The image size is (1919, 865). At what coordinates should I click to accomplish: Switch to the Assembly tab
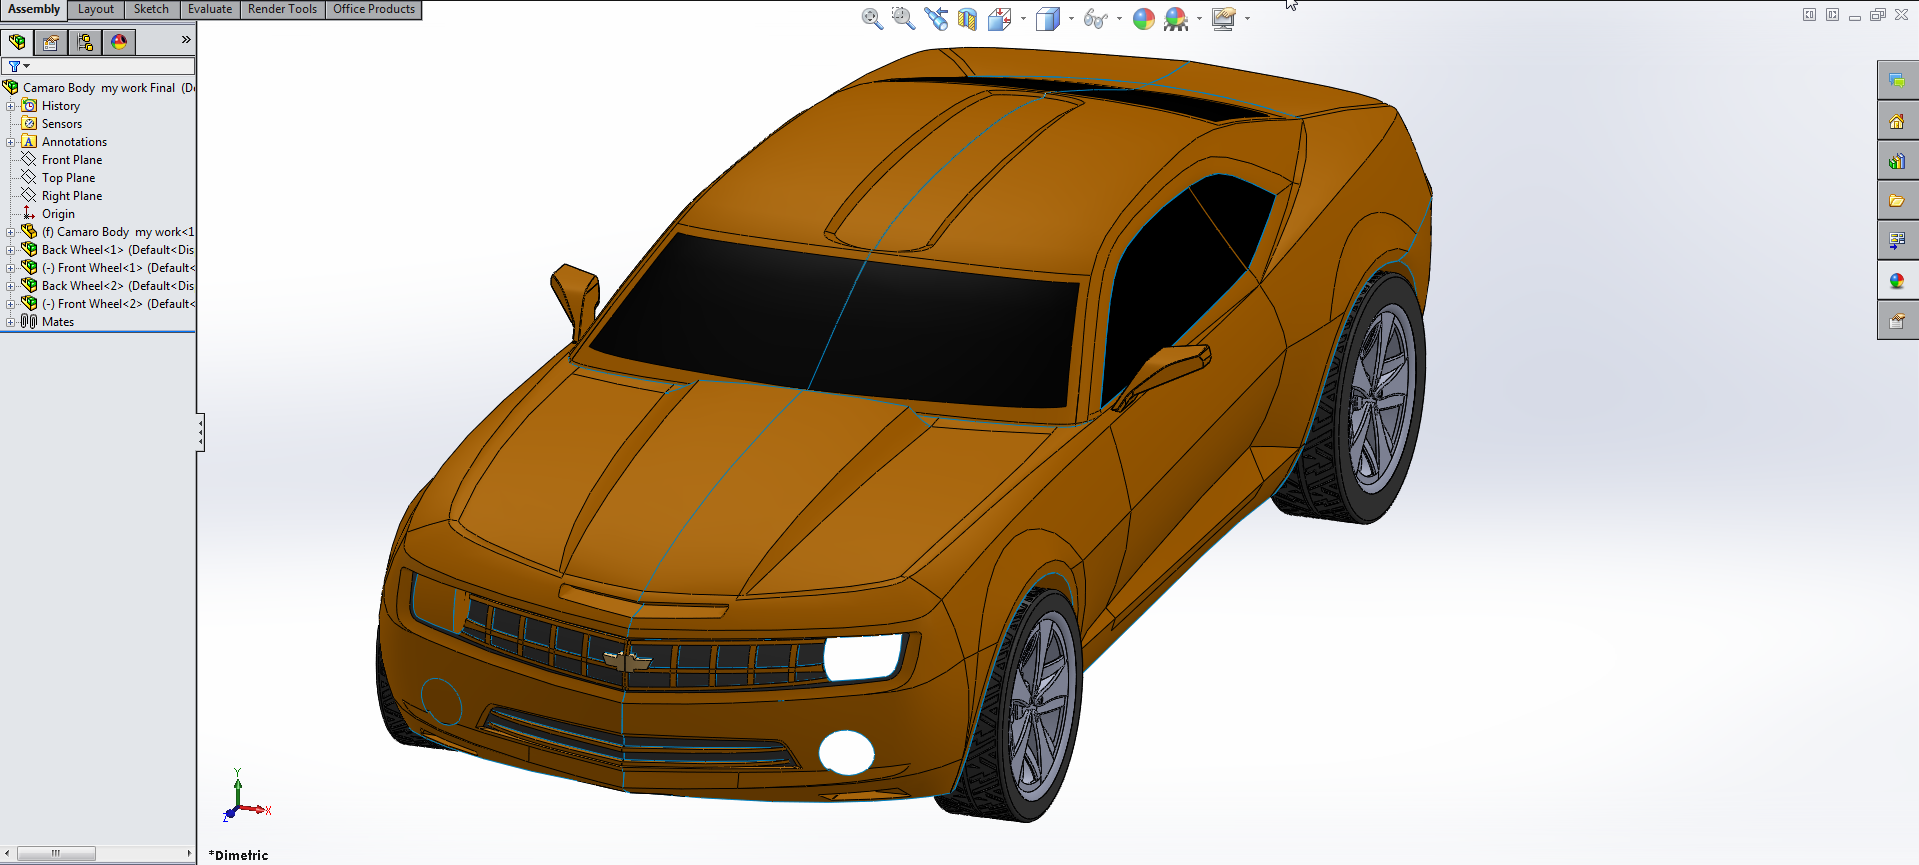coord(34,9)
